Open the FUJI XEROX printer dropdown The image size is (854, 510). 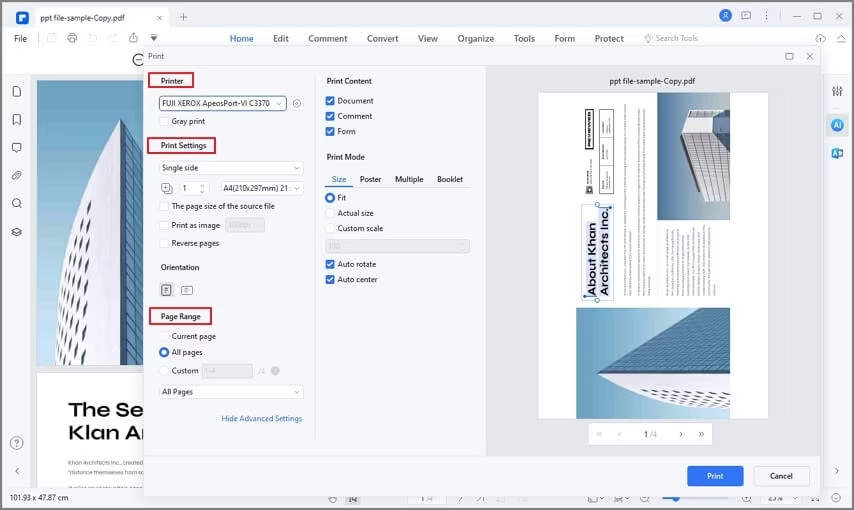tap(222, 103)
